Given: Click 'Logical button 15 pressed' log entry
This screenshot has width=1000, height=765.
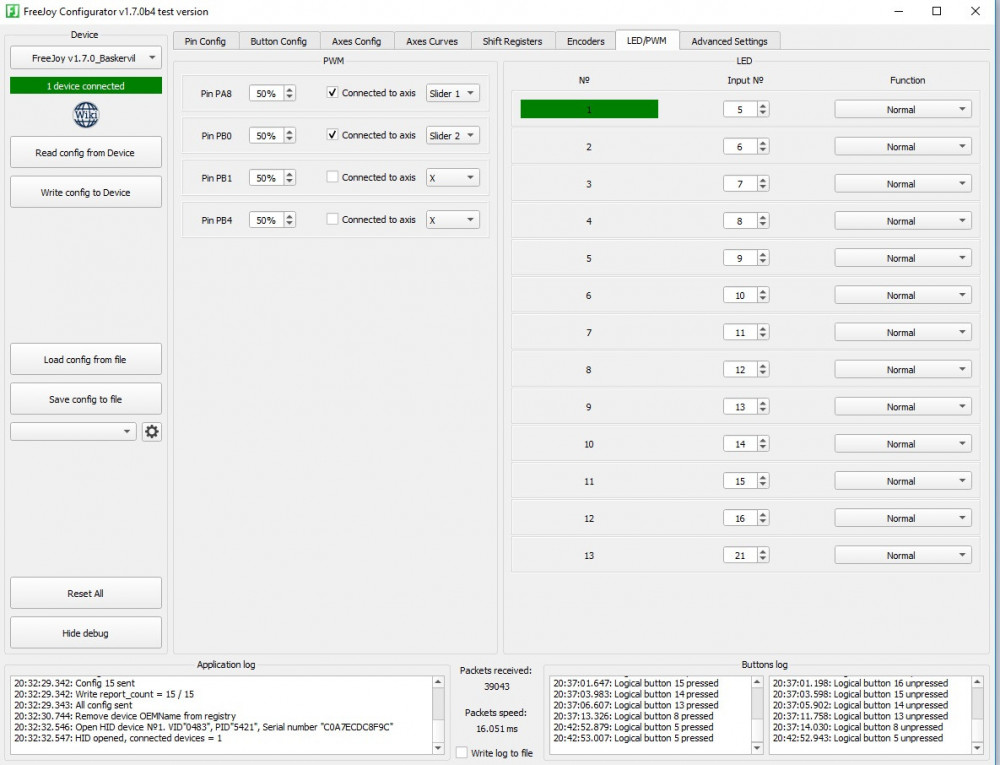Looking at the screenshot, I should click(635, 683).
